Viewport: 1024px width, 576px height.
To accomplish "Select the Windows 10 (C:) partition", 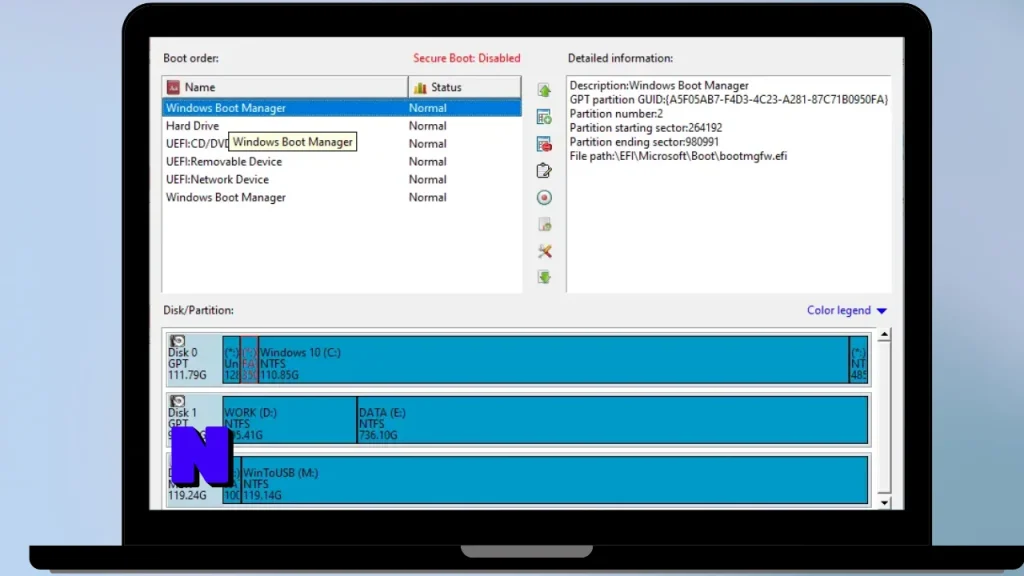I will click(x=553, y=359).
